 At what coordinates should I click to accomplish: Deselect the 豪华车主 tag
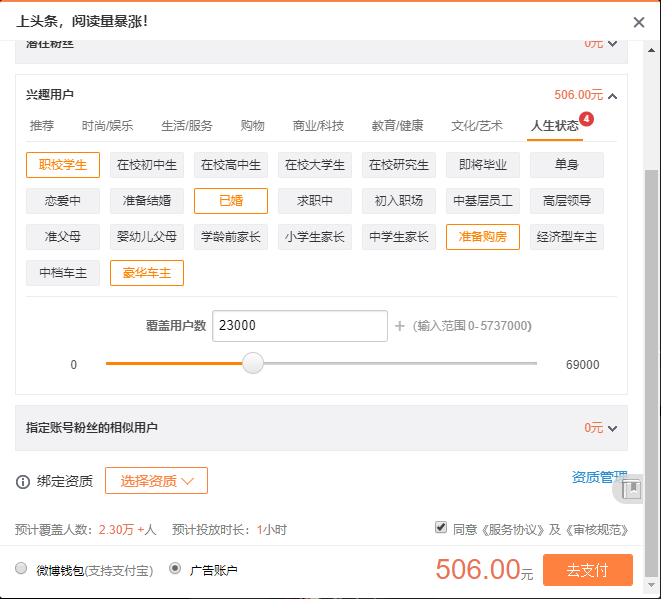147,273
